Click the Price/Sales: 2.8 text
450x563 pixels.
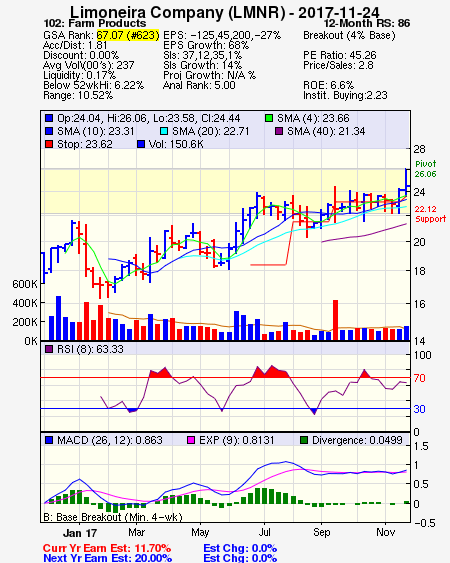click(x=338, y=65)
